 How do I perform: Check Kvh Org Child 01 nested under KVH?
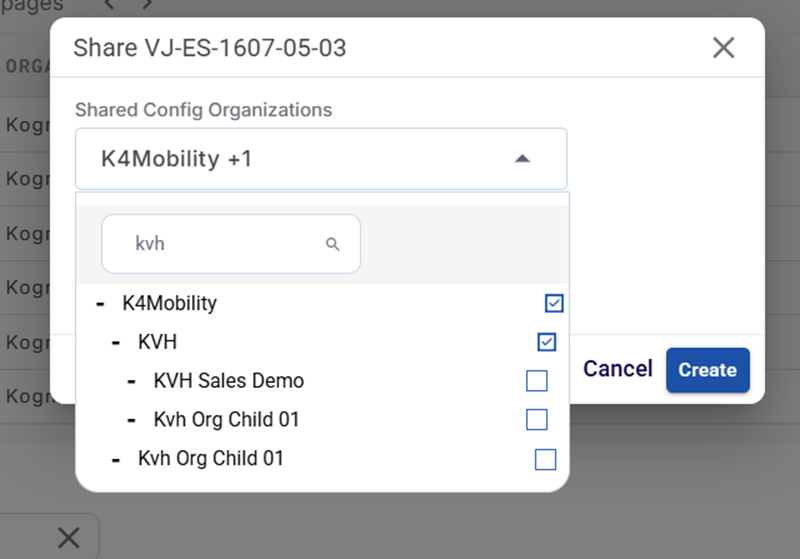pos(537,420)
